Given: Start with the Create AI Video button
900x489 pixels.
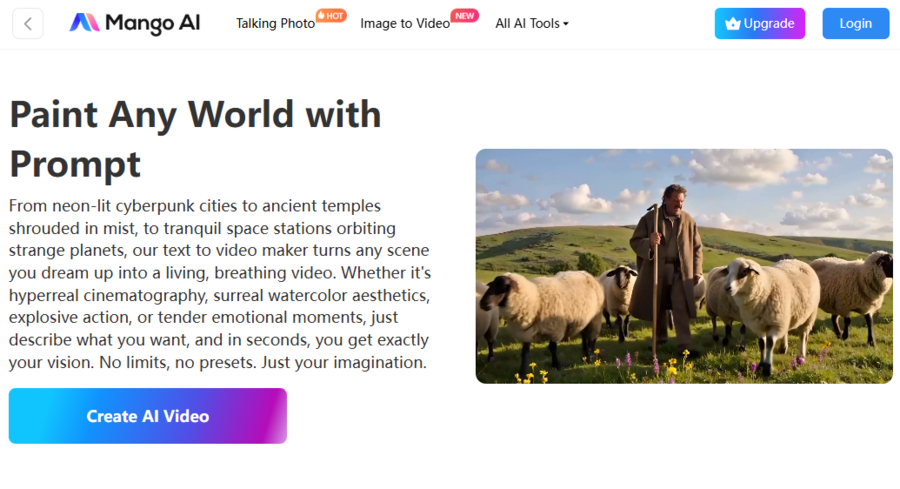Looking at the screenshot, I should tap(148, 416).
